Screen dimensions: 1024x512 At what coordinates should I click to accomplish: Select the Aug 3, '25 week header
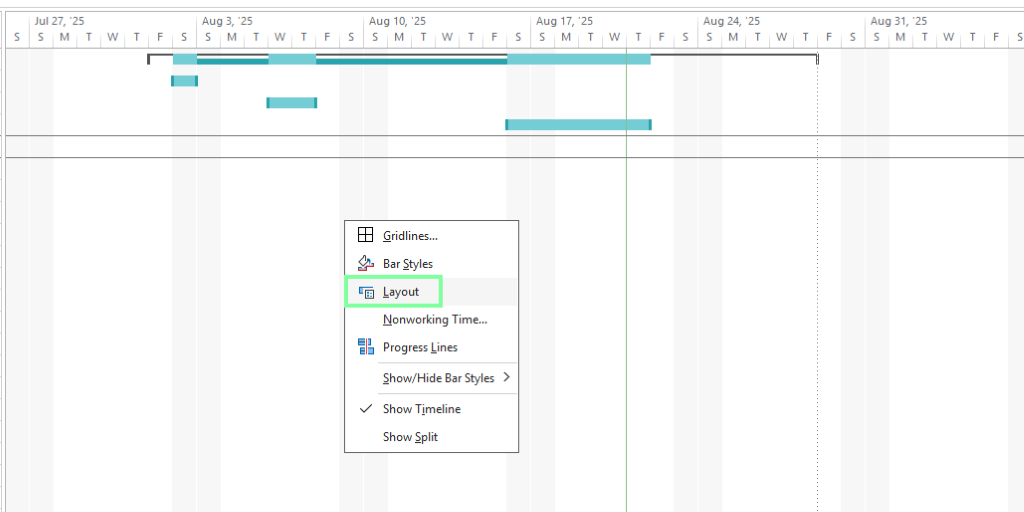pyautogui.click(x=227, y=21)
